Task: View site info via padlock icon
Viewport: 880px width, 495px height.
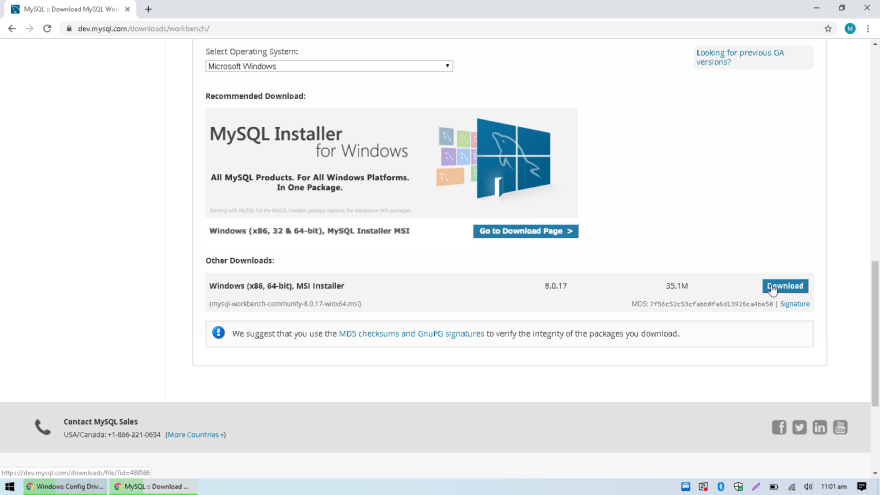Action: click(68, 29)
